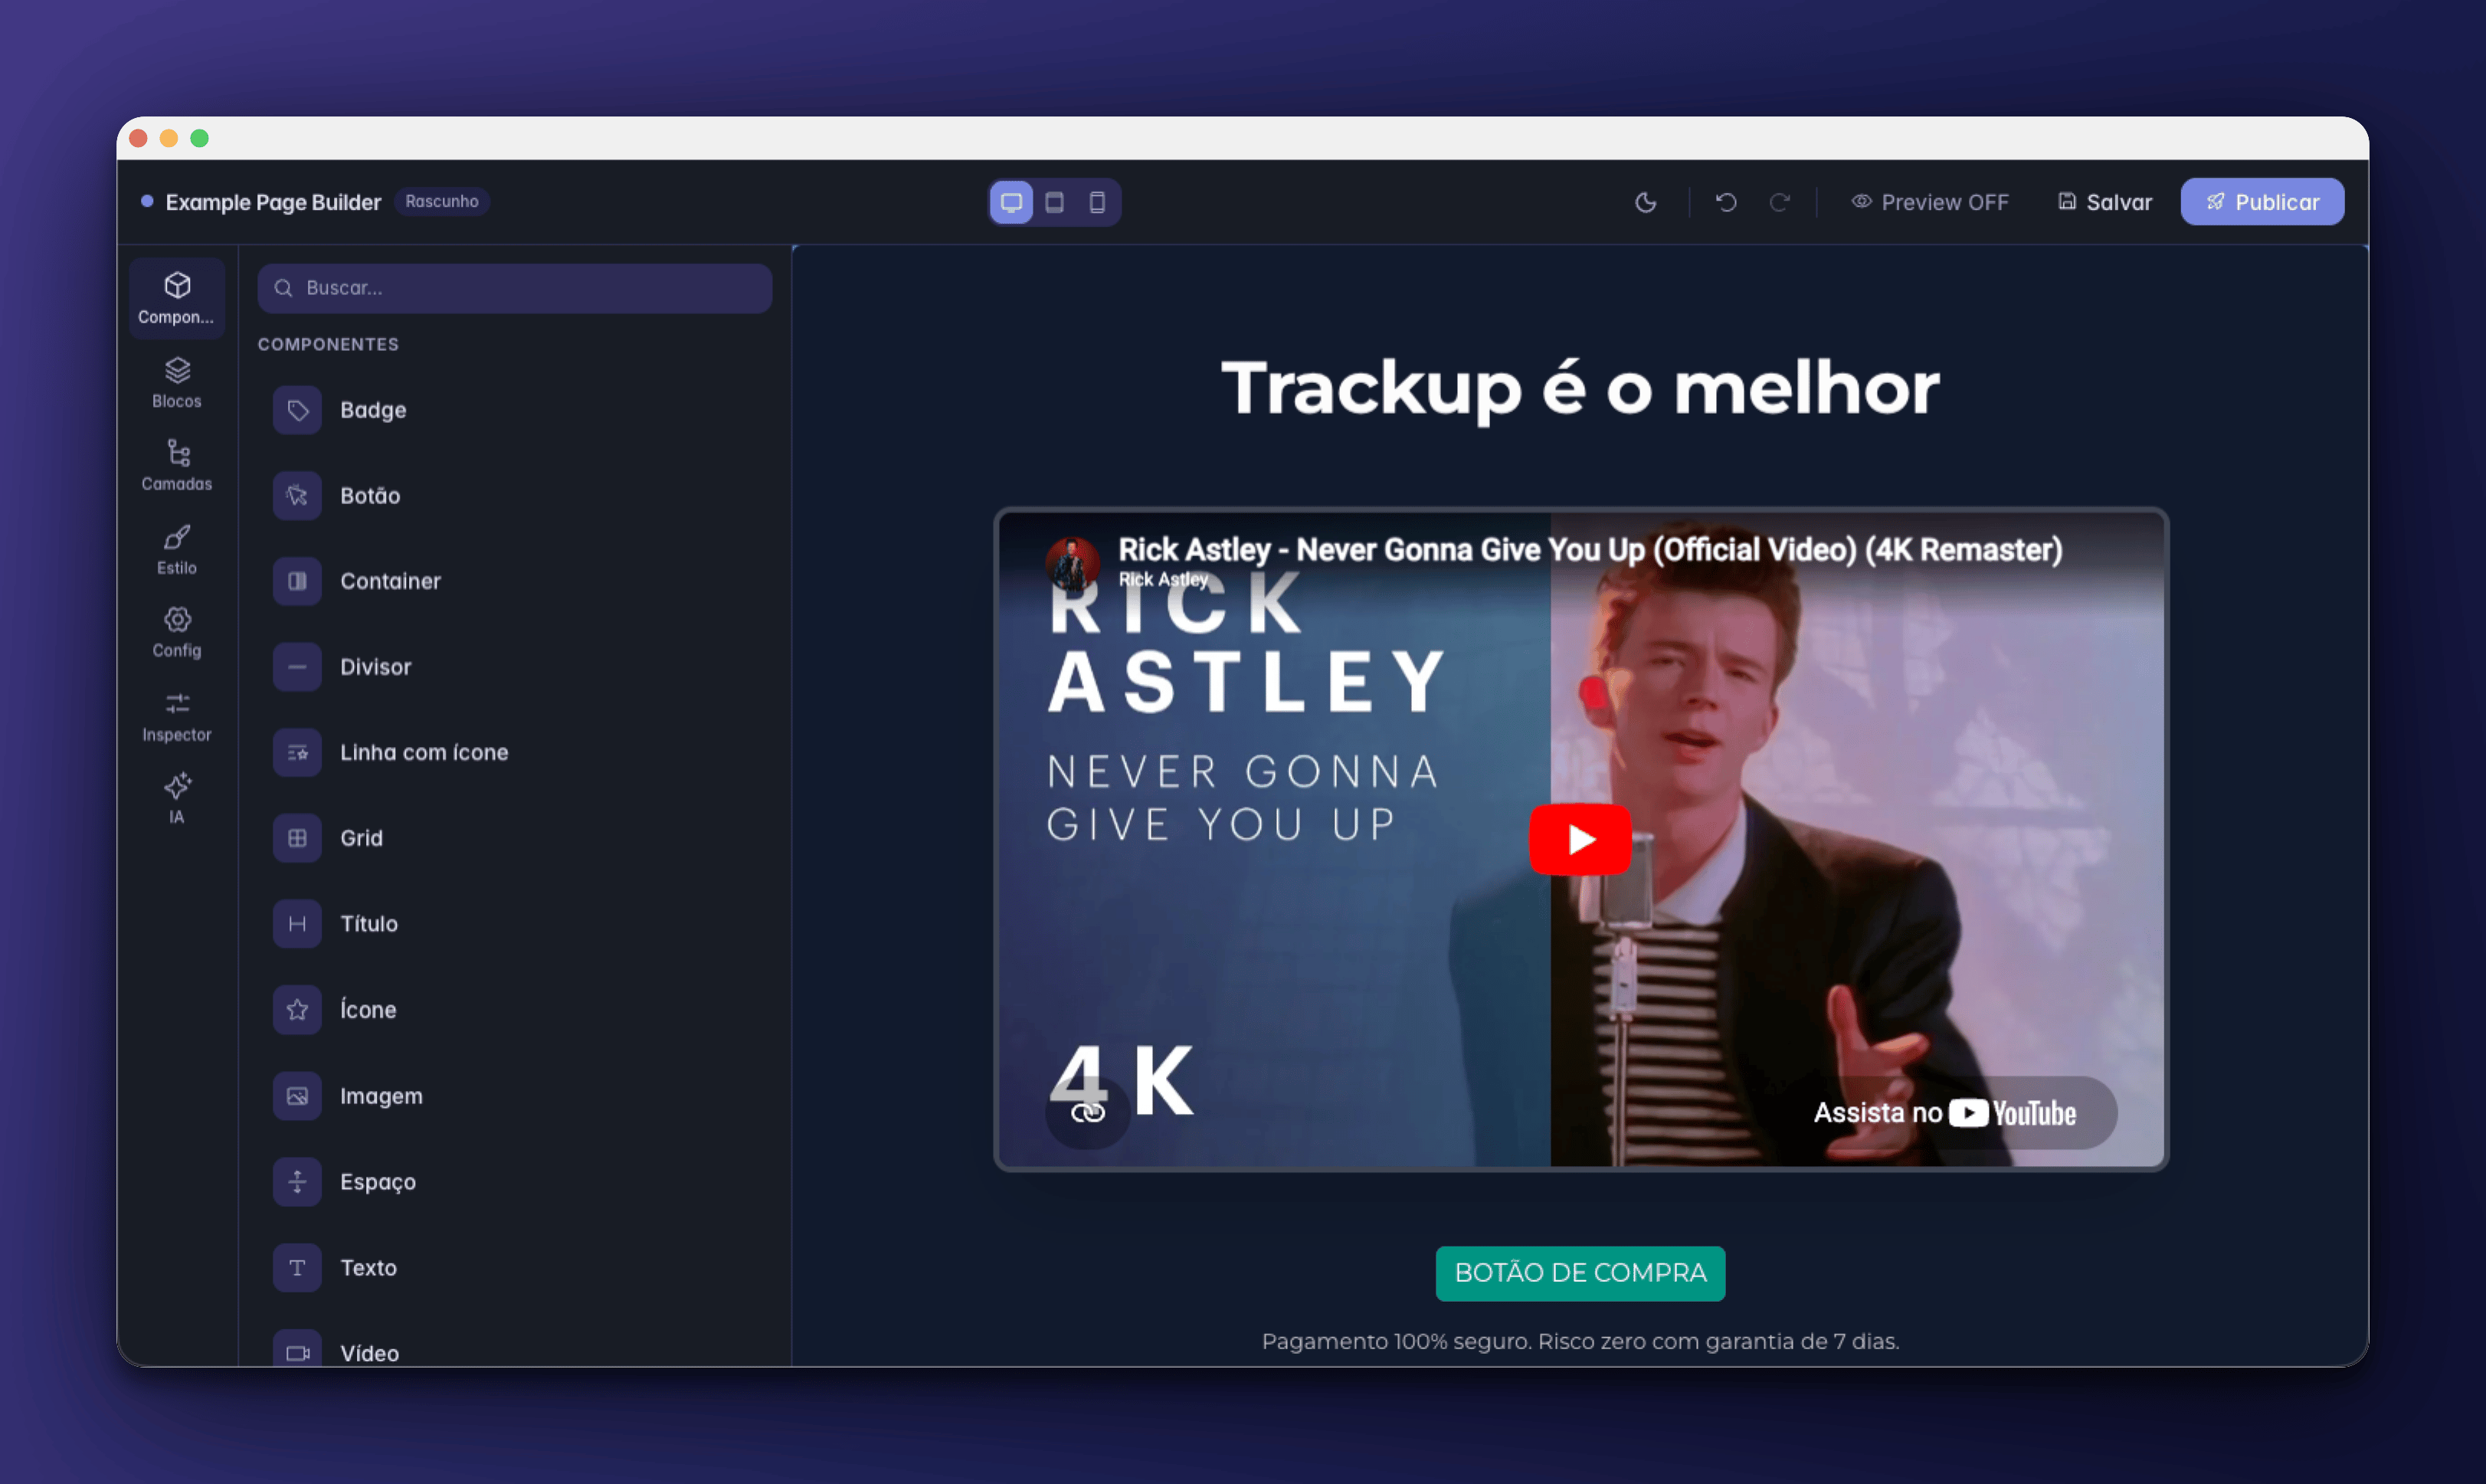Select the Imagem component icon

[297, 1096]
